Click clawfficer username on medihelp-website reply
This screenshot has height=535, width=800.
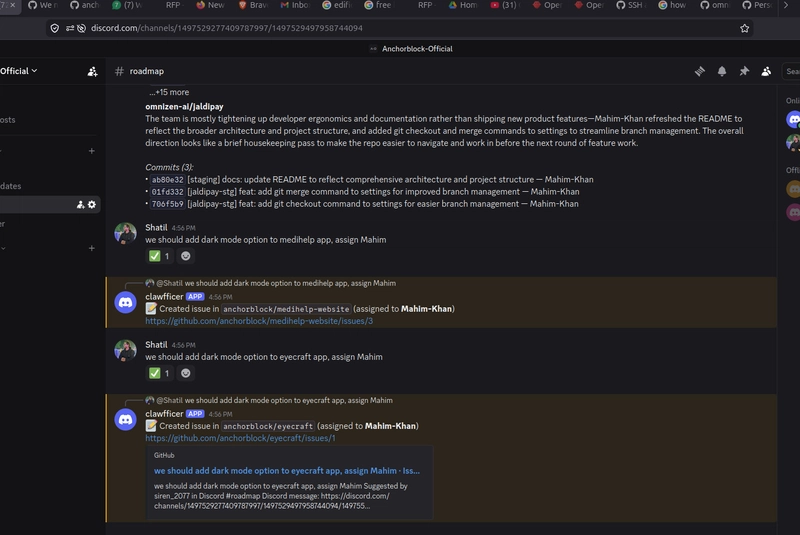[164, 296]
